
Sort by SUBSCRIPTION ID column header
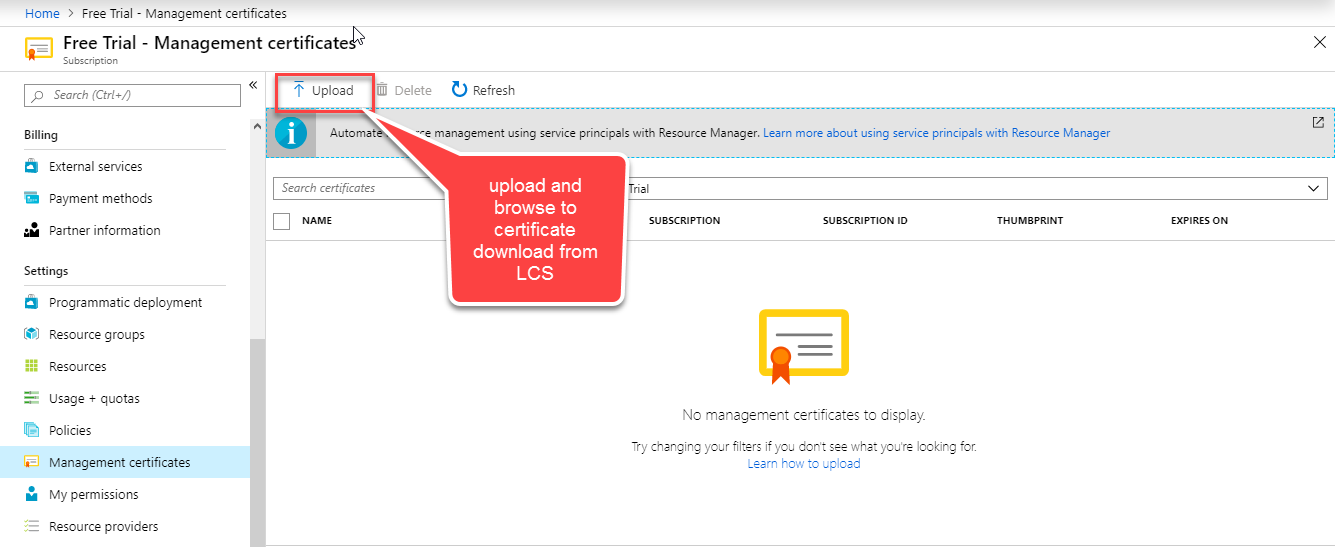(865, 220)
